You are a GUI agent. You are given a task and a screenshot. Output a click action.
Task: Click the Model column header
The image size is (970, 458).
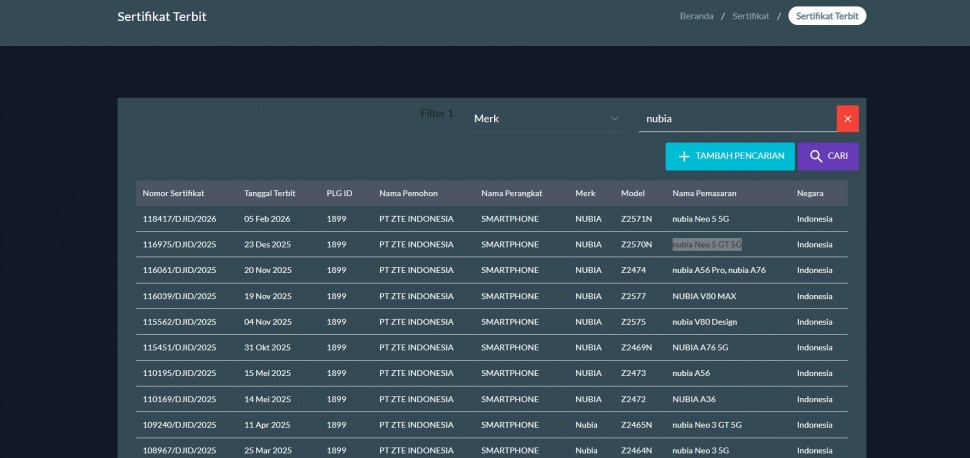pos(632,193)
